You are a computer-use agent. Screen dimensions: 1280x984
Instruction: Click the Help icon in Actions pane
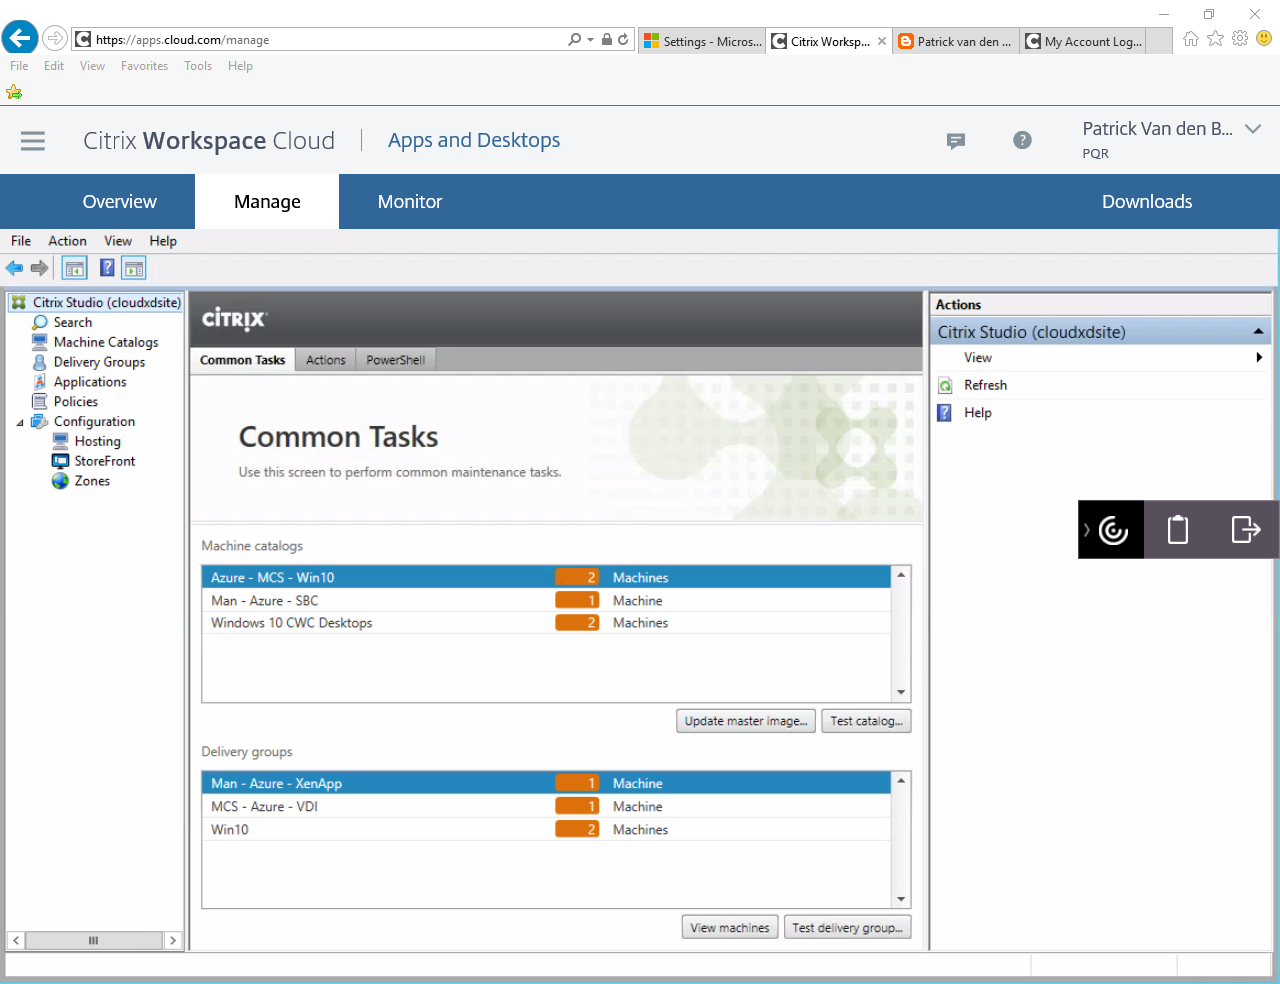tap(944, 413)
